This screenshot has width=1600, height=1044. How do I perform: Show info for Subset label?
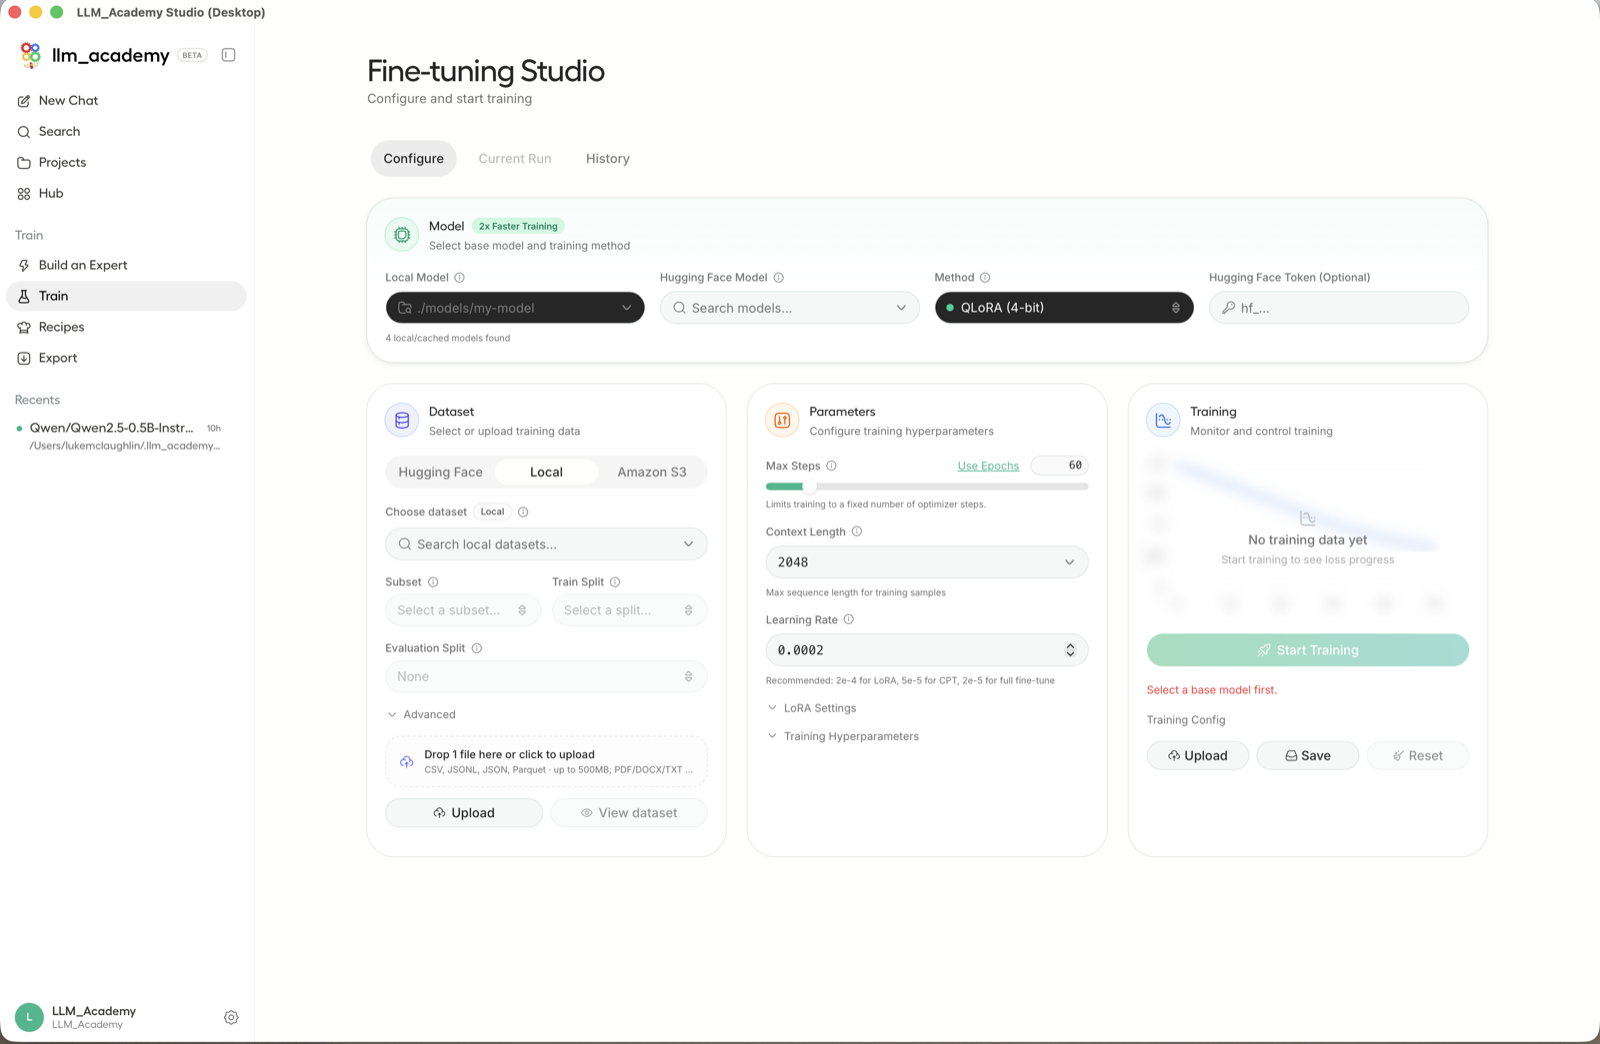433,582
